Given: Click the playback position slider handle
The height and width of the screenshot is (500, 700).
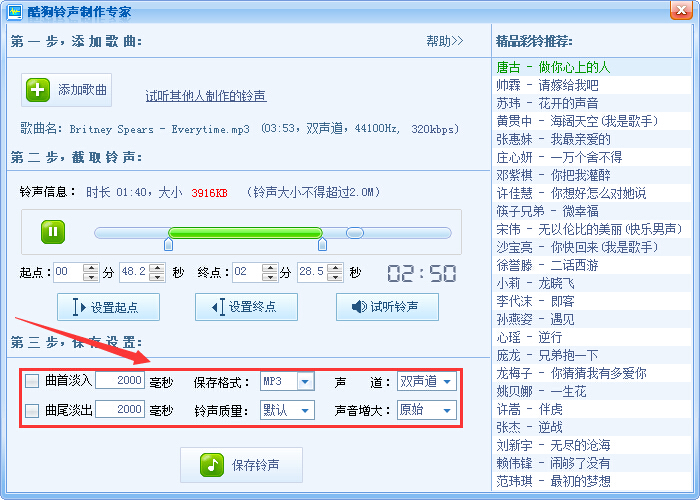Looking at the screenshot, I should pos(355,232).
